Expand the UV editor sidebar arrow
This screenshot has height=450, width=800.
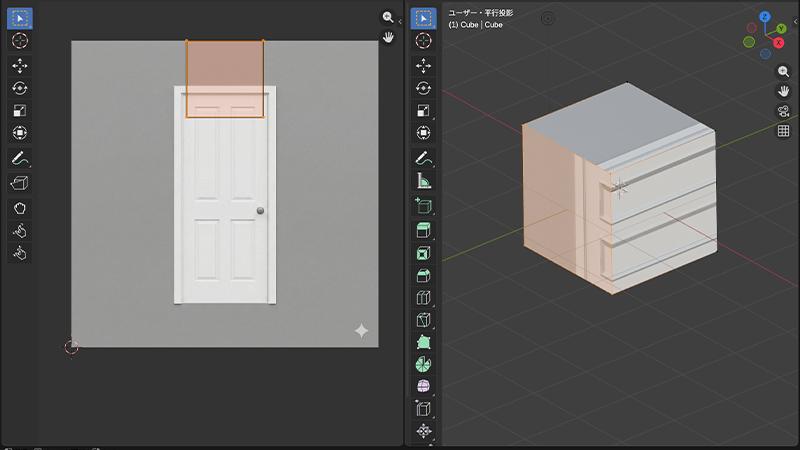pyautogui.click(x=400, y=20)
